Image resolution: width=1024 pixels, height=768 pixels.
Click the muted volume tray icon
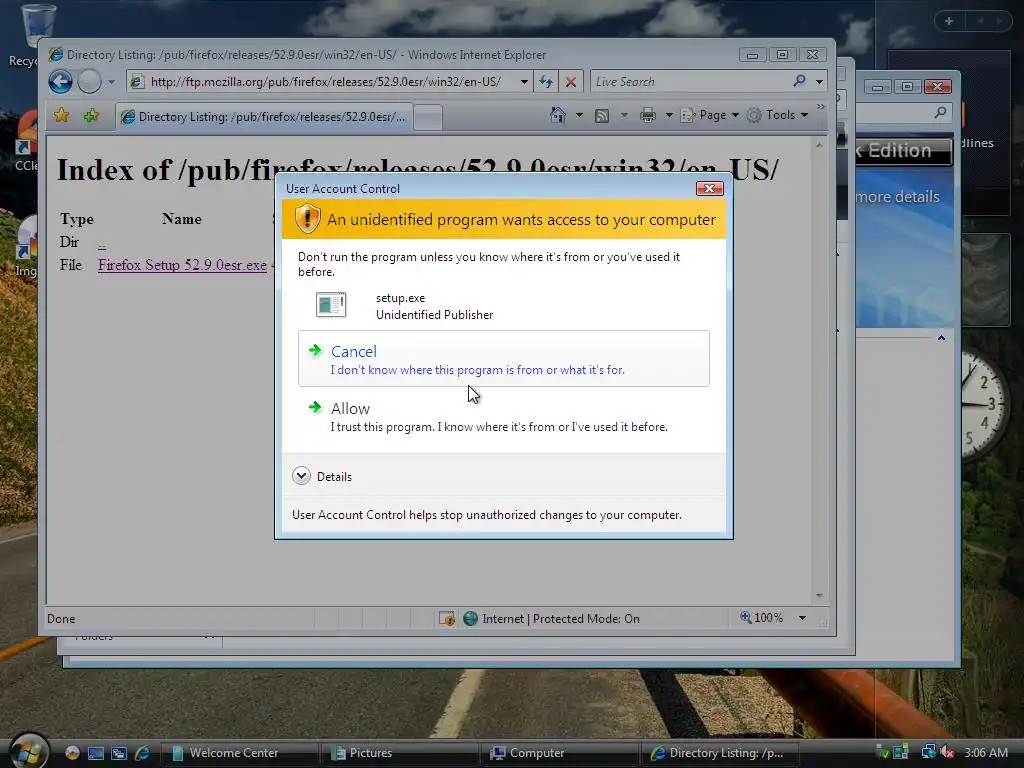948,752
